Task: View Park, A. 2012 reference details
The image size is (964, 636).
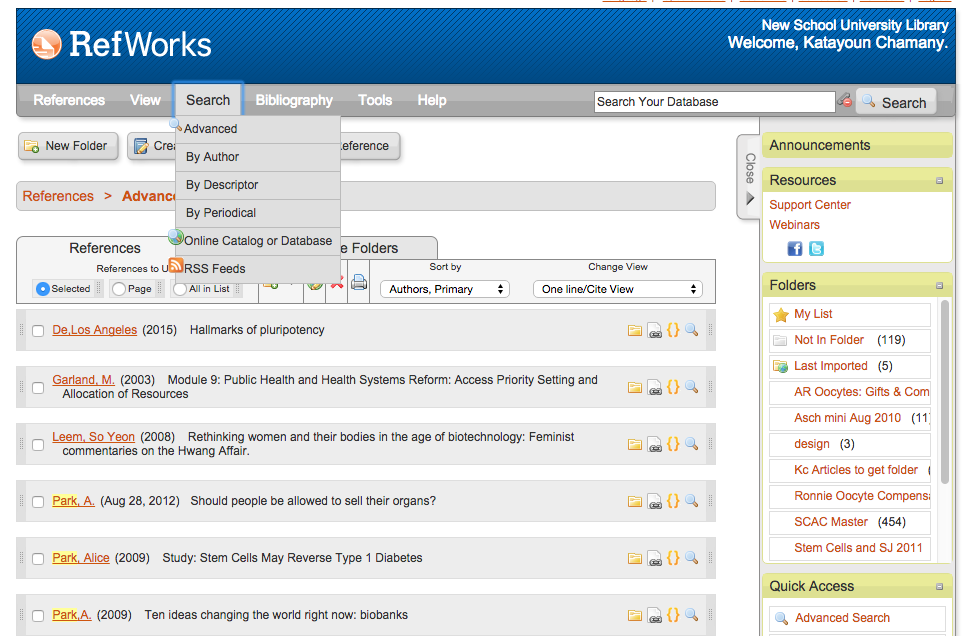Action: tap(692, 501)
